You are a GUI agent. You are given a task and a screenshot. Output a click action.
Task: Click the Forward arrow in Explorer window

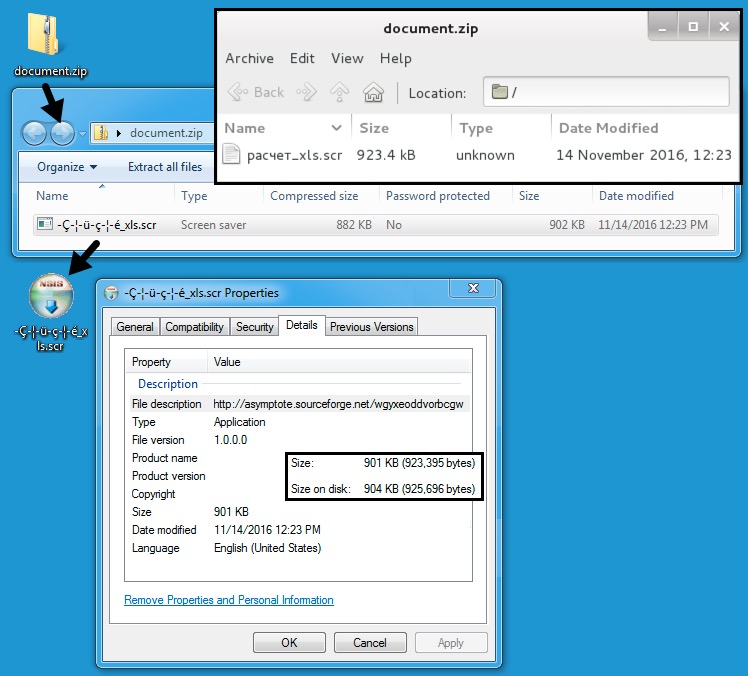[x=62, y=133]
